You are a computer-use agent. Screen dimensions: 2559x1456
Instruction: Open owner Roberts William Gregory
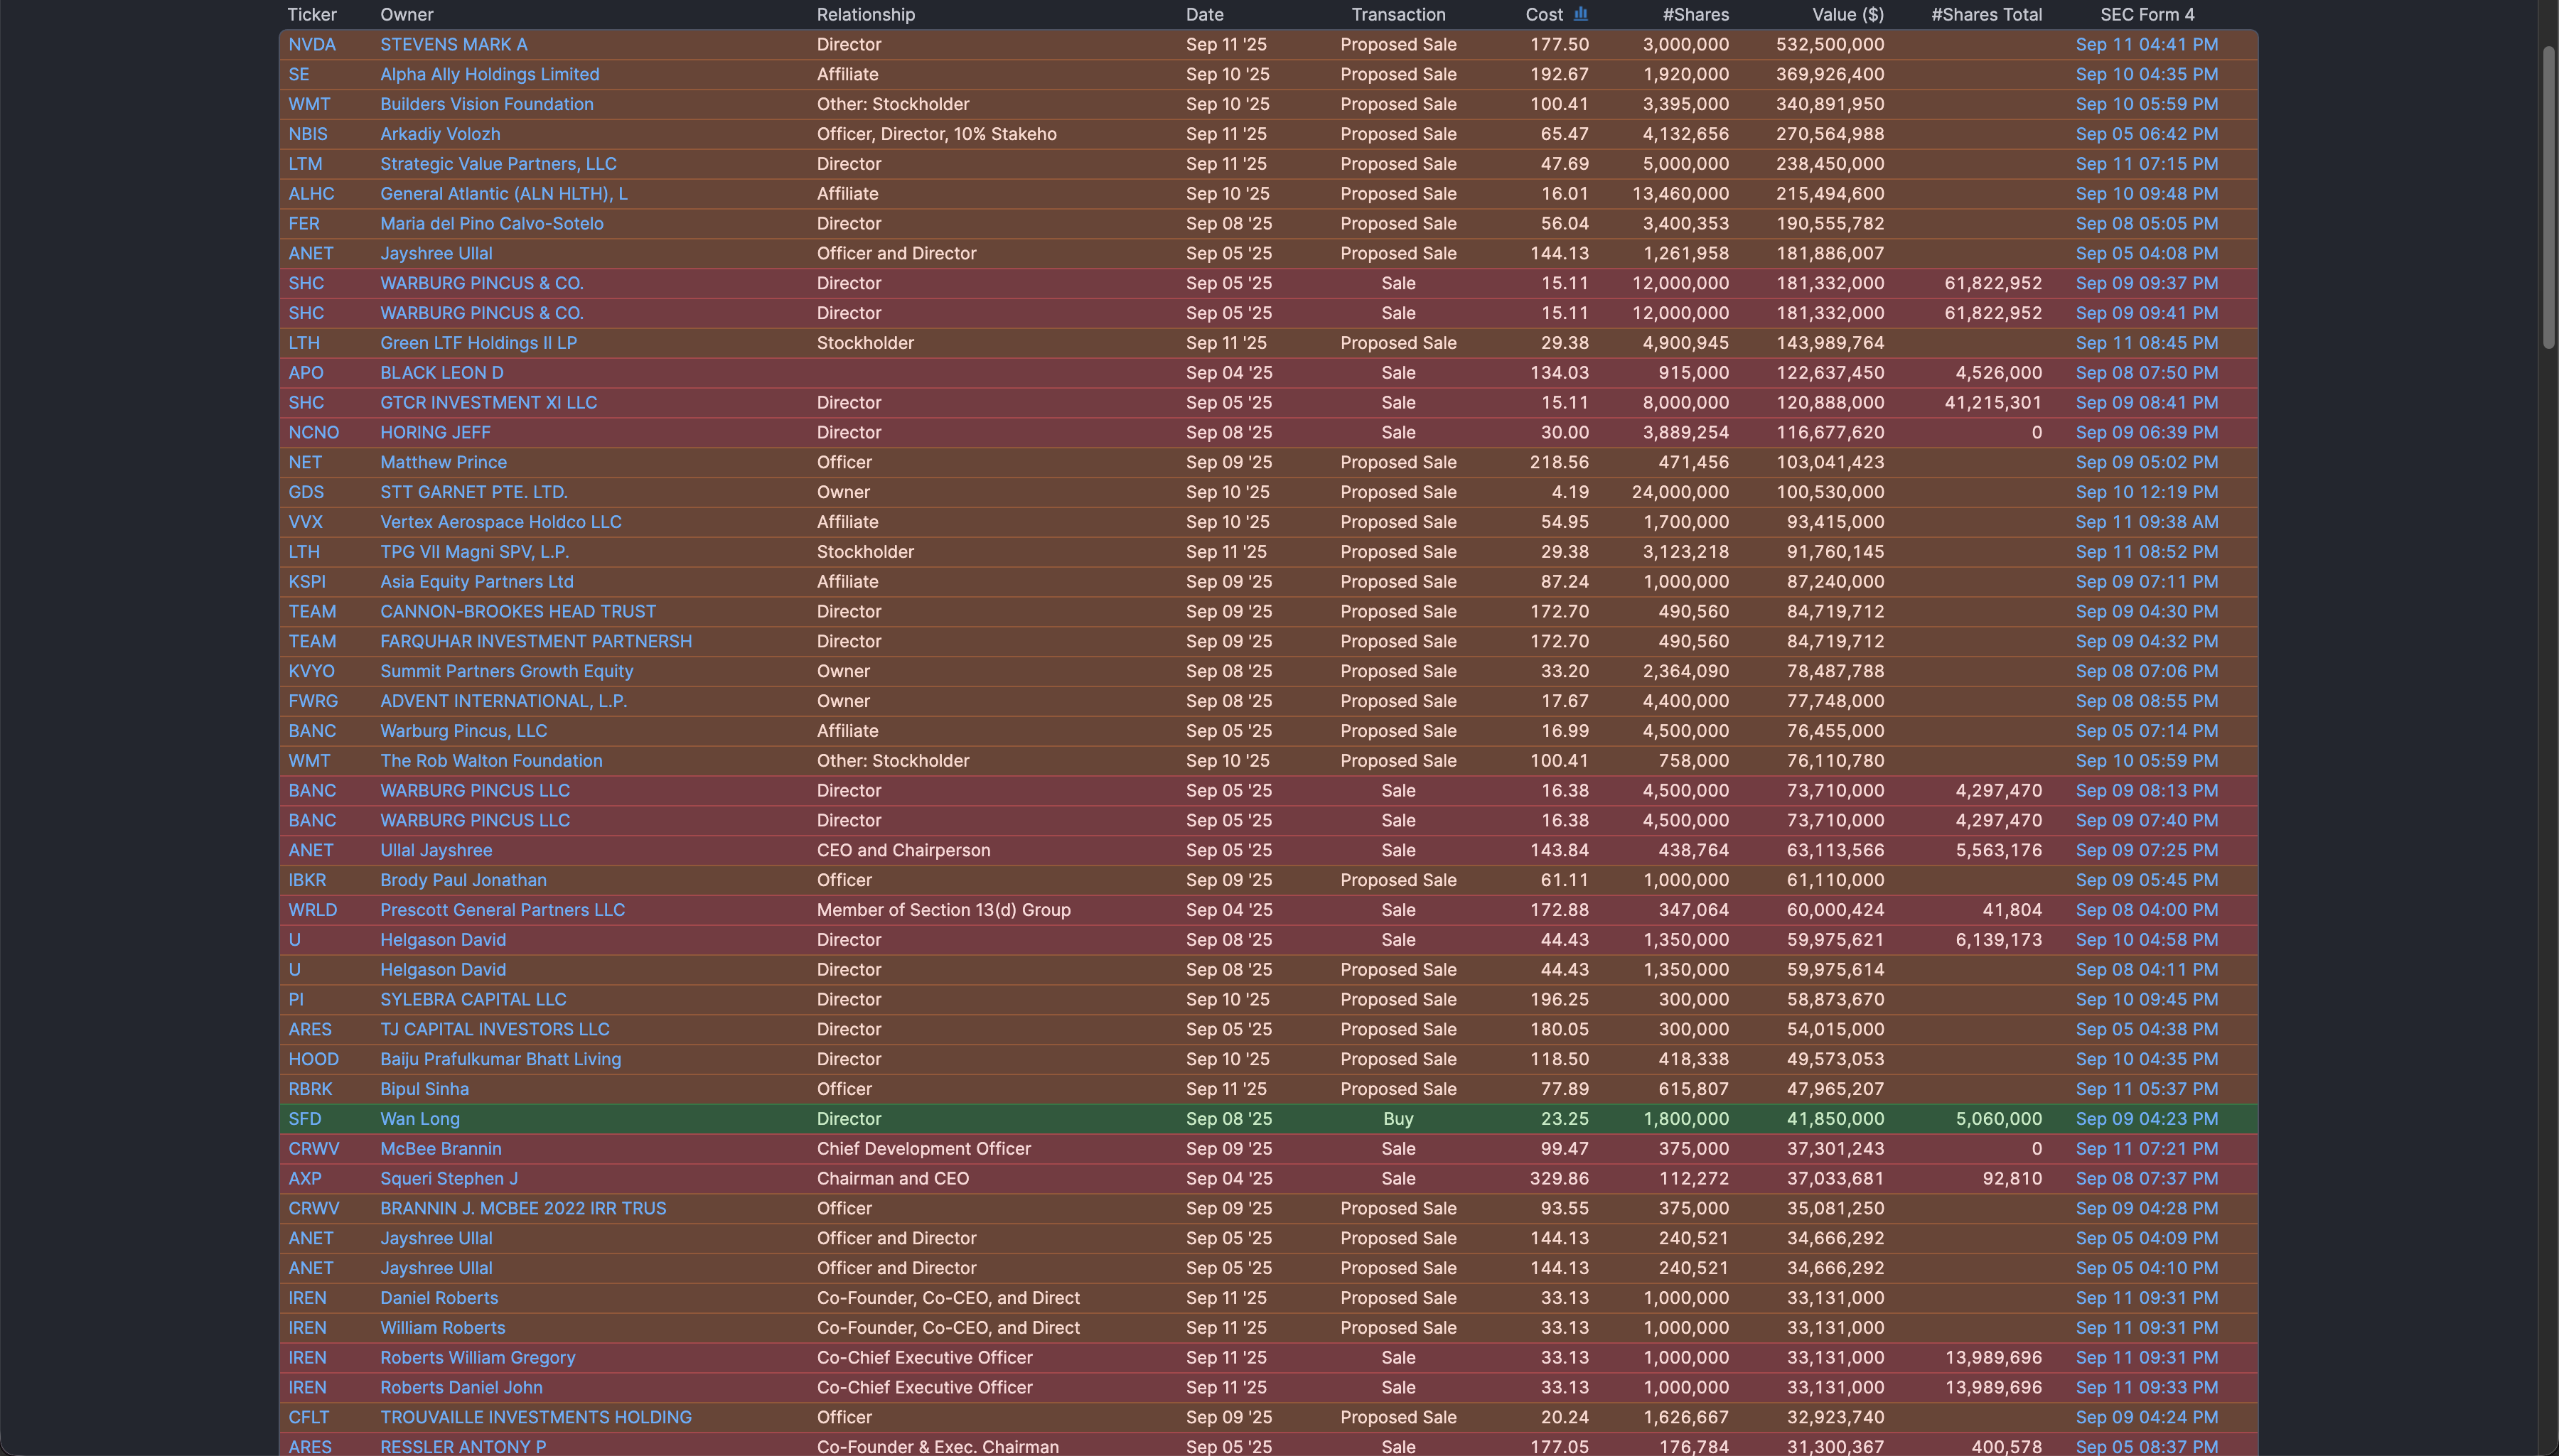[477, 1358]
